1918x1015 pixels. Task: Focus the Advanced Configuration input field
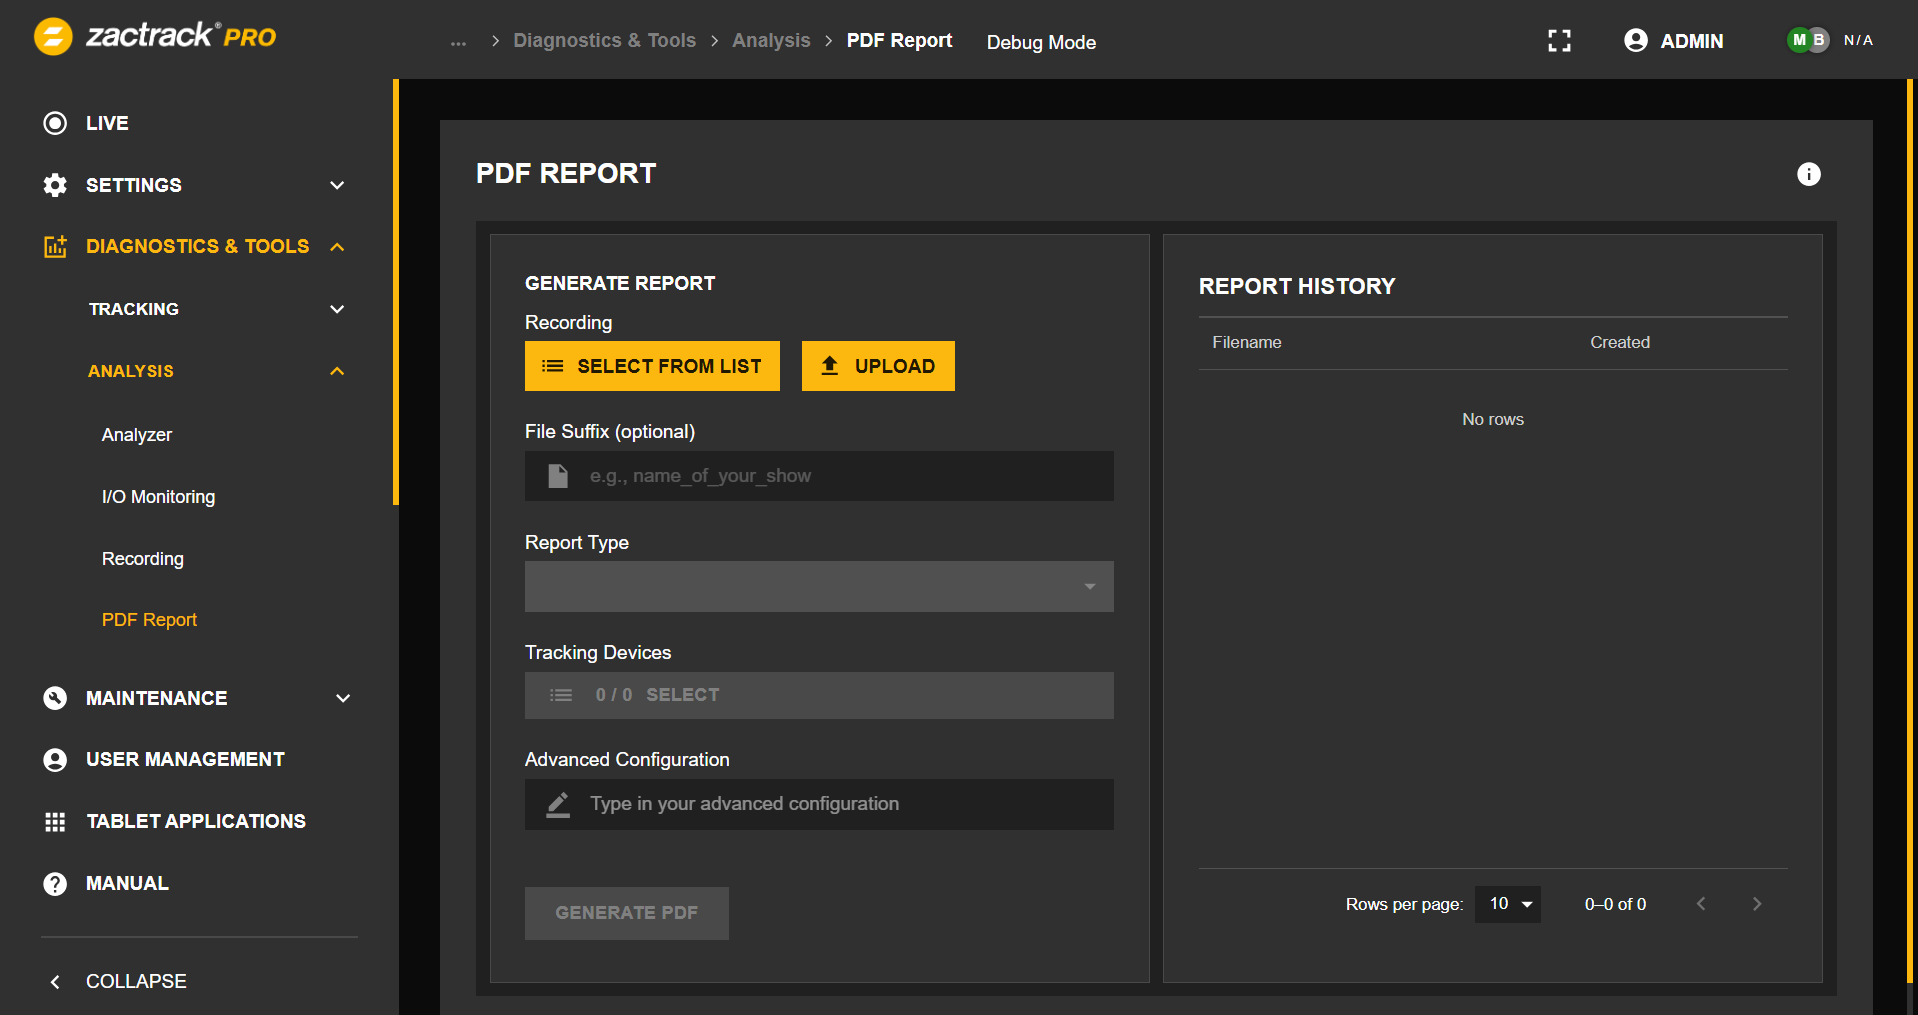pyautogui.click(x=819, y=804)
